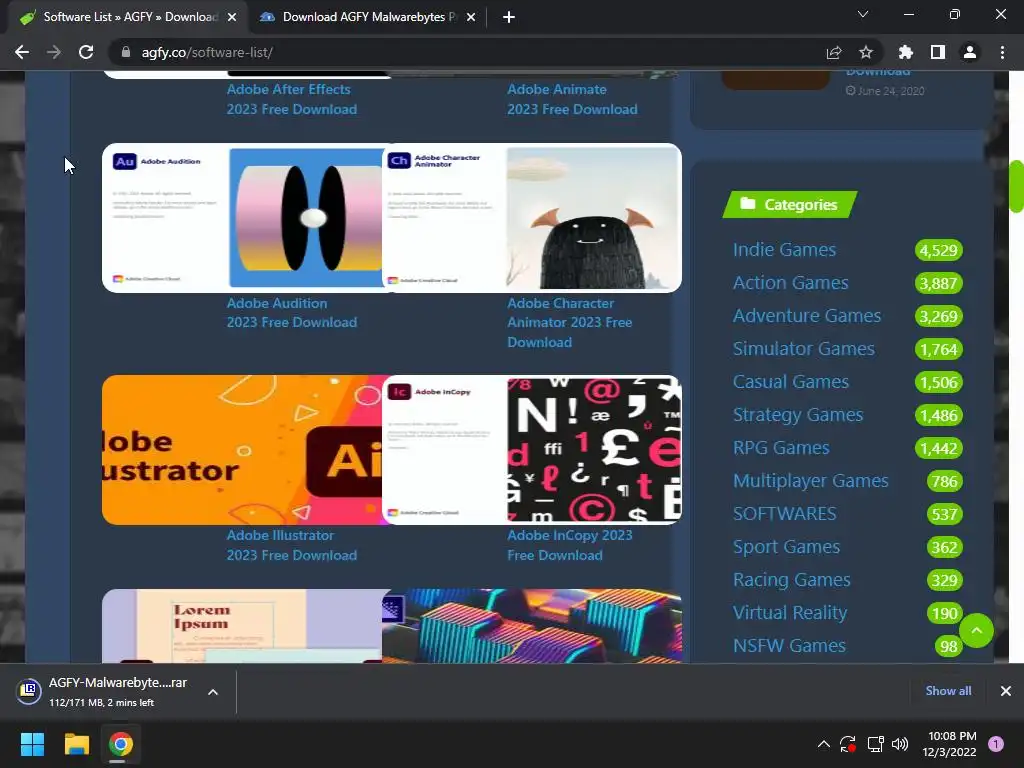Close the downloads bar
Viewport: 1024px width, 768px height.
pos(1006,691)
